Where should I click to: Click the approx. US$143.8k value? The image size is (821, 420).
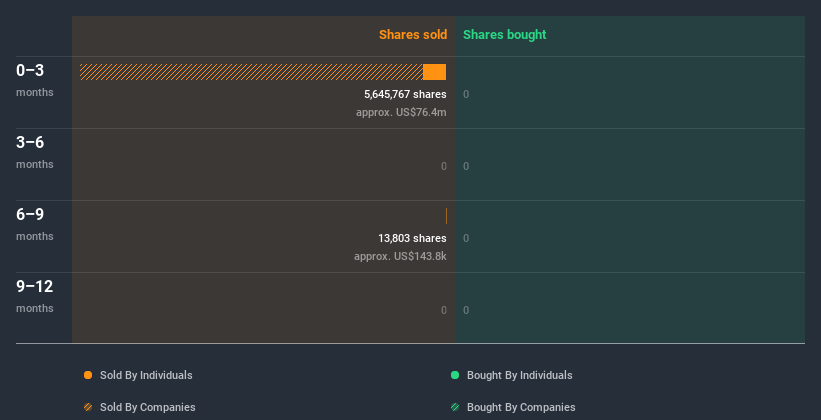click(400, 257)
